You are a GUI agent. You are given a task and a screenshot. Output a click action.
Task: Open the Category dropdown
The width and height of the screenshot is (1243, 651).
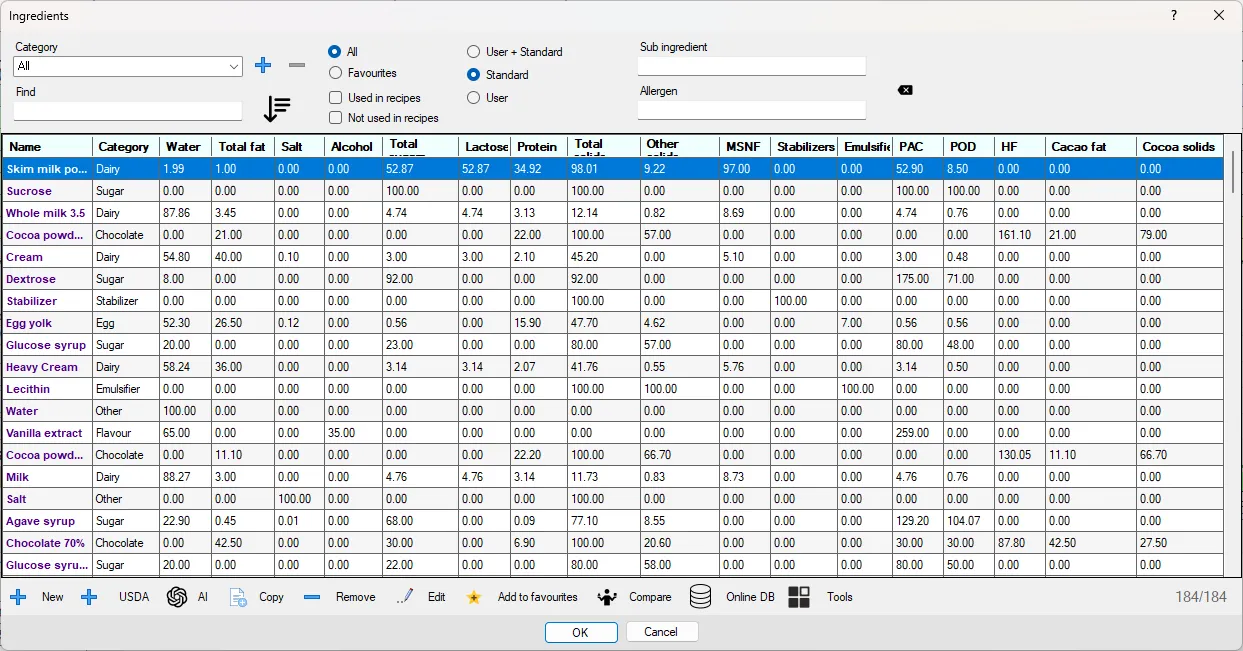[x=128, y=66]
